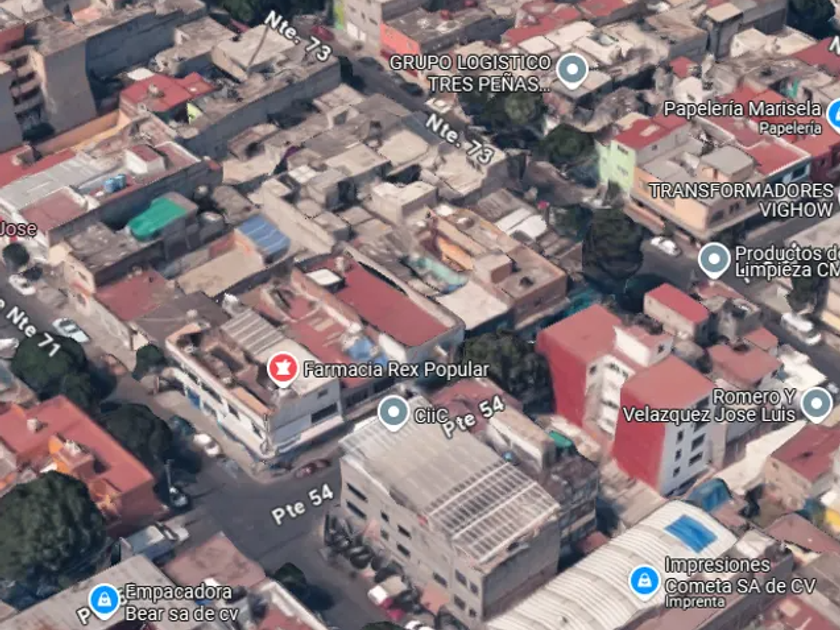Open the Empacadora Bear shopping bag pin
Screen dimensions: 840x630
(x=104, y=601)
